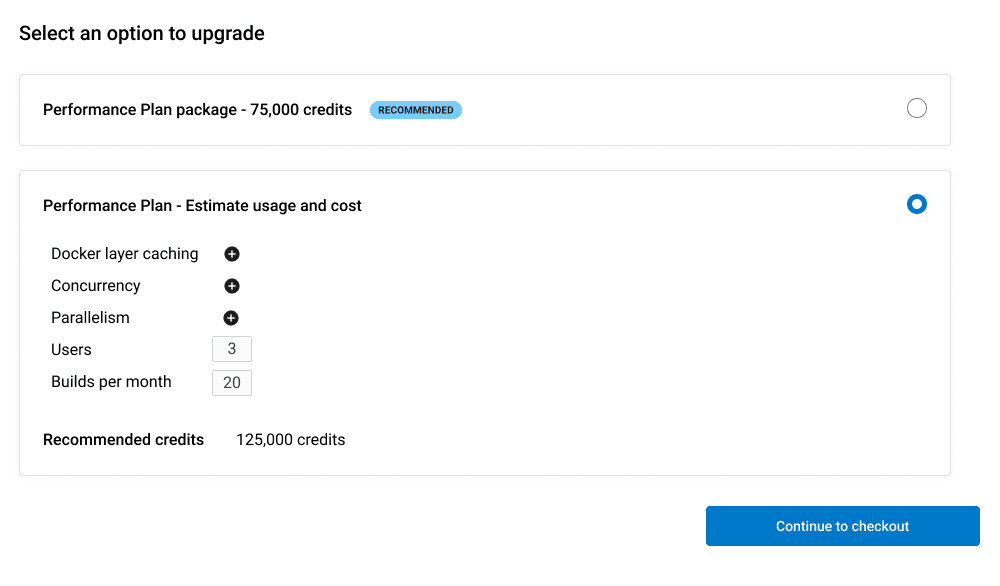The width and height of the screenshot is (1000, 586).
Task: Click the Parallelism label text
Action: point(90,318)
